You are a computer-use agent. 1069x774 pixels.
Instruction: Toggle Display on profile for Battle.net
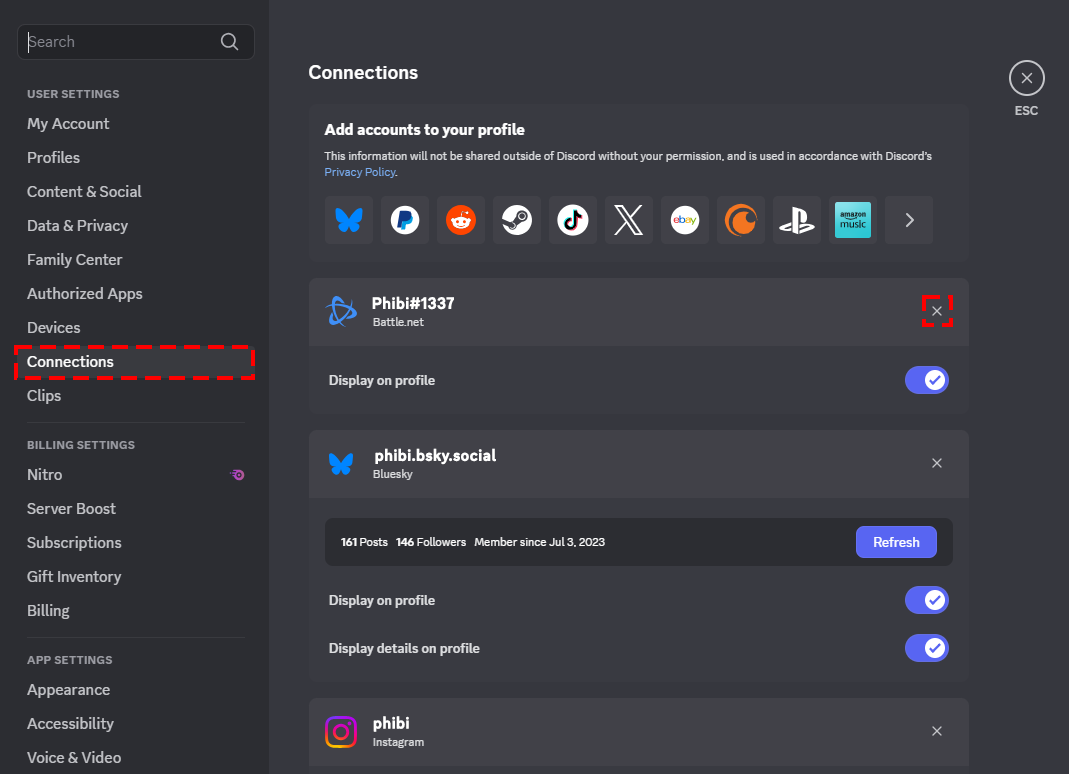926,380
